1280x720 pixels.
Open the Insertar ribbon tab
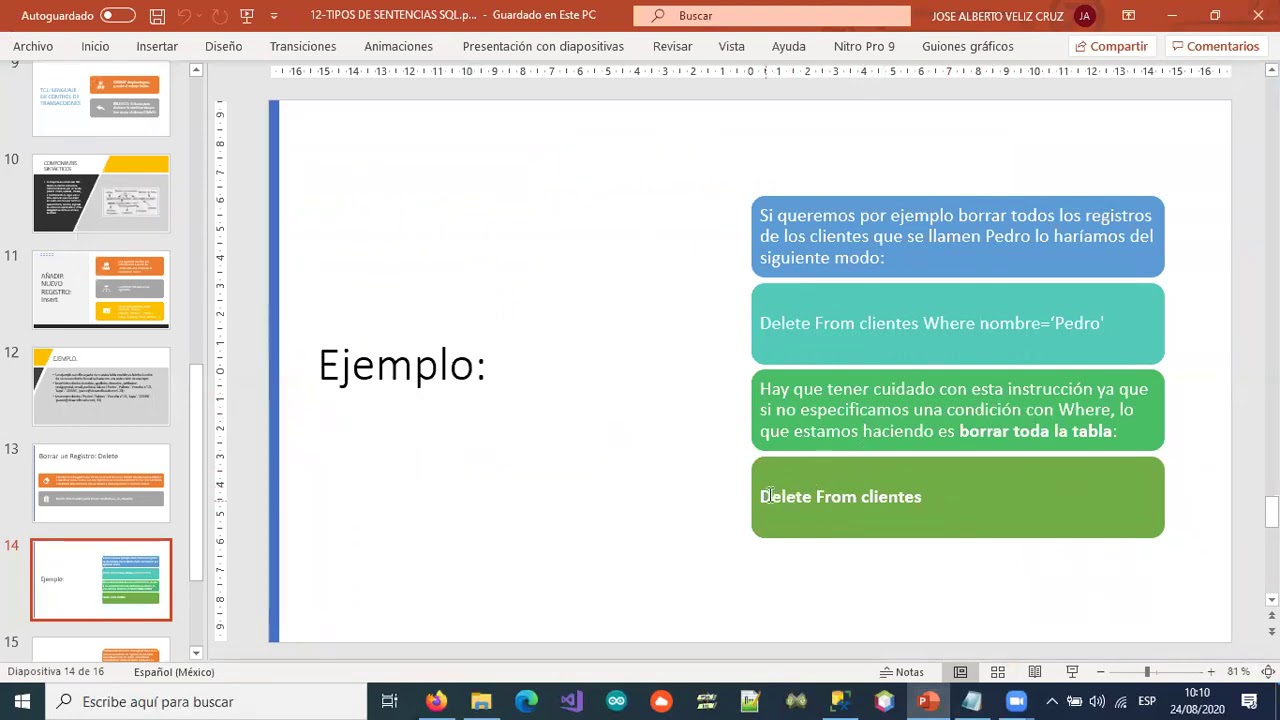(x=157, y=46)
